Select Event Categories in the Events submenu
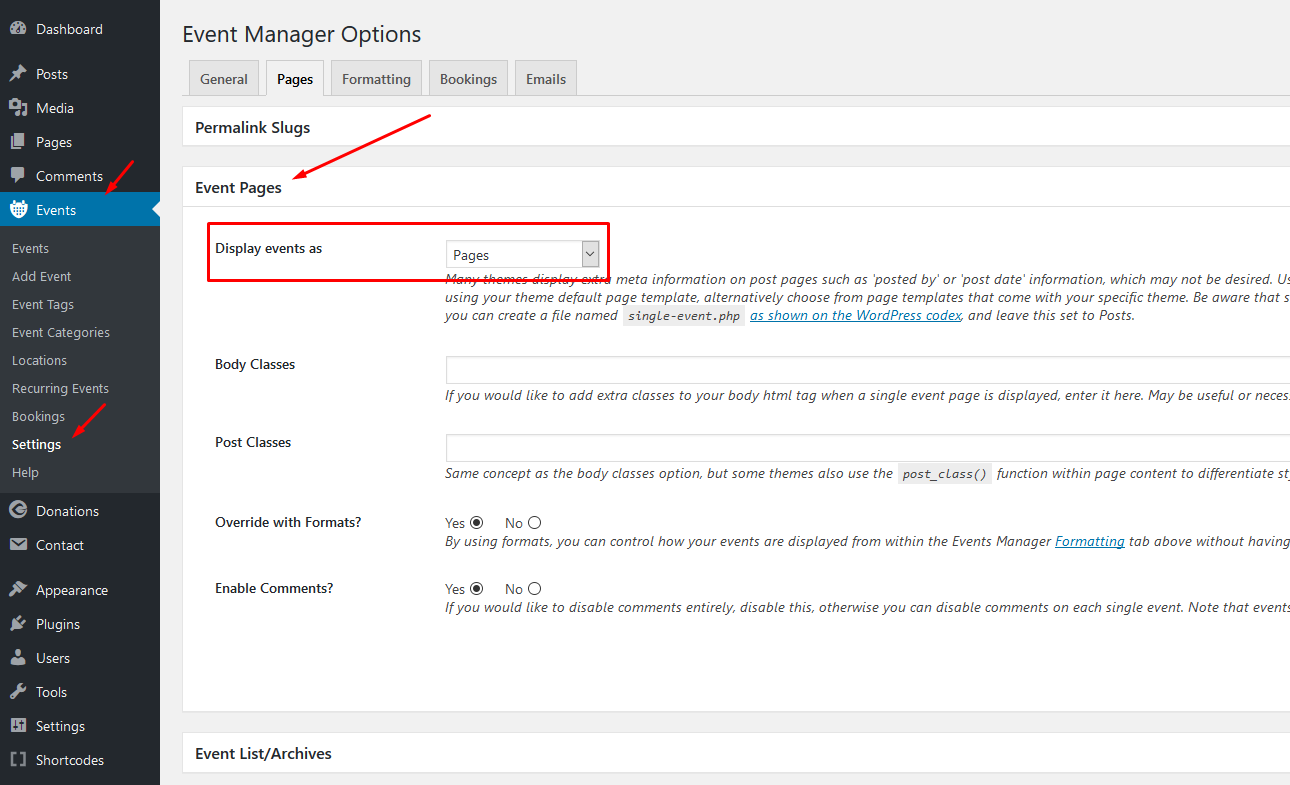 (61, 331)
